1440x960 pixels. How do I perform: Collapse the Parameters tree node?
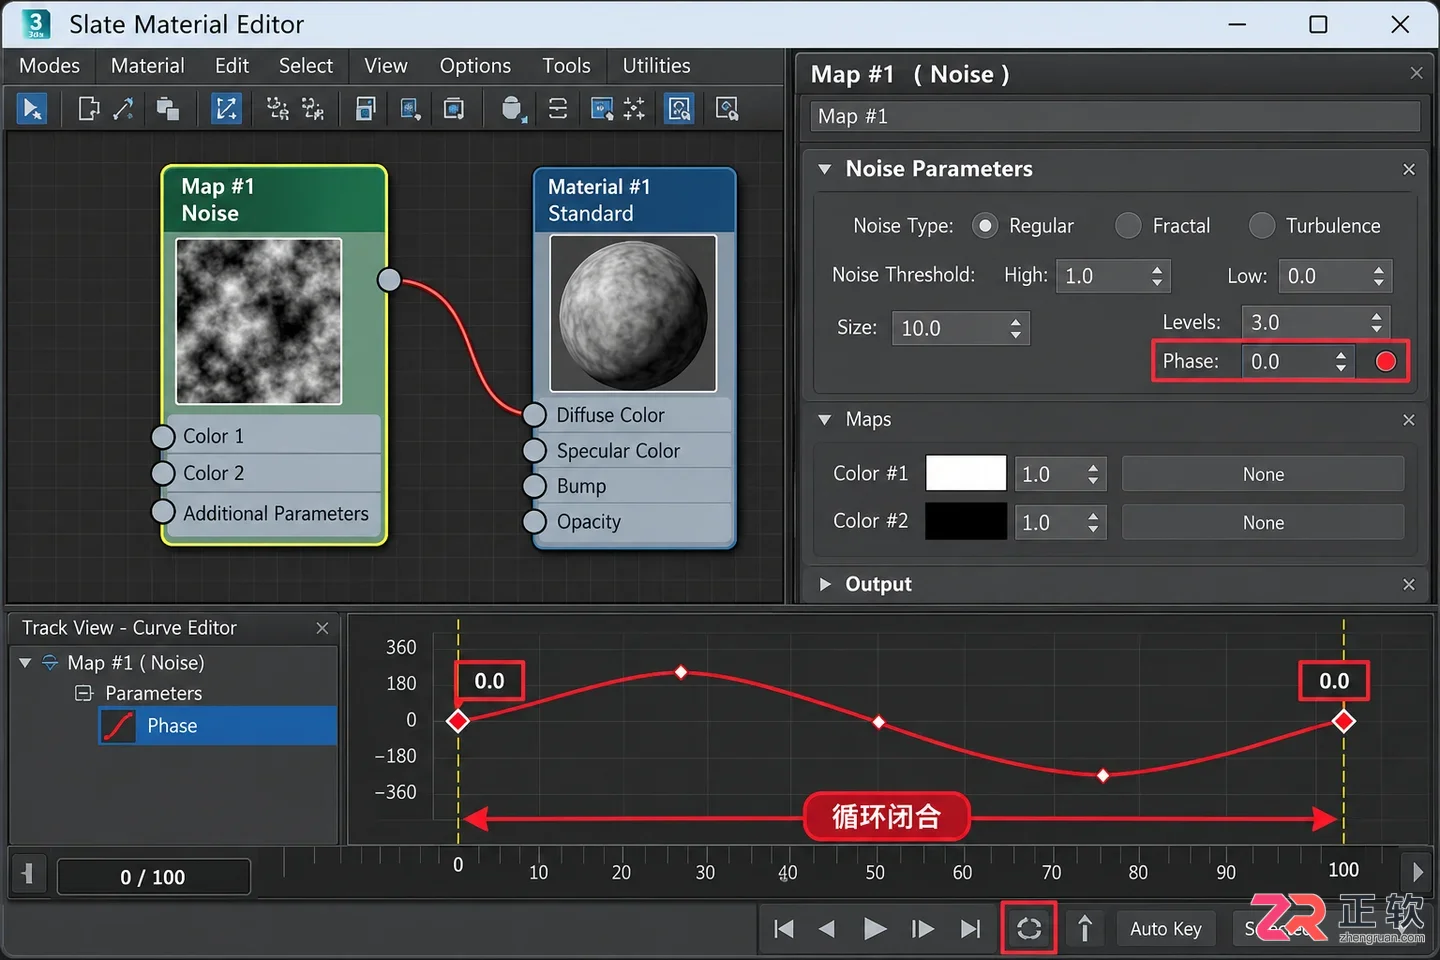(84, 693)
